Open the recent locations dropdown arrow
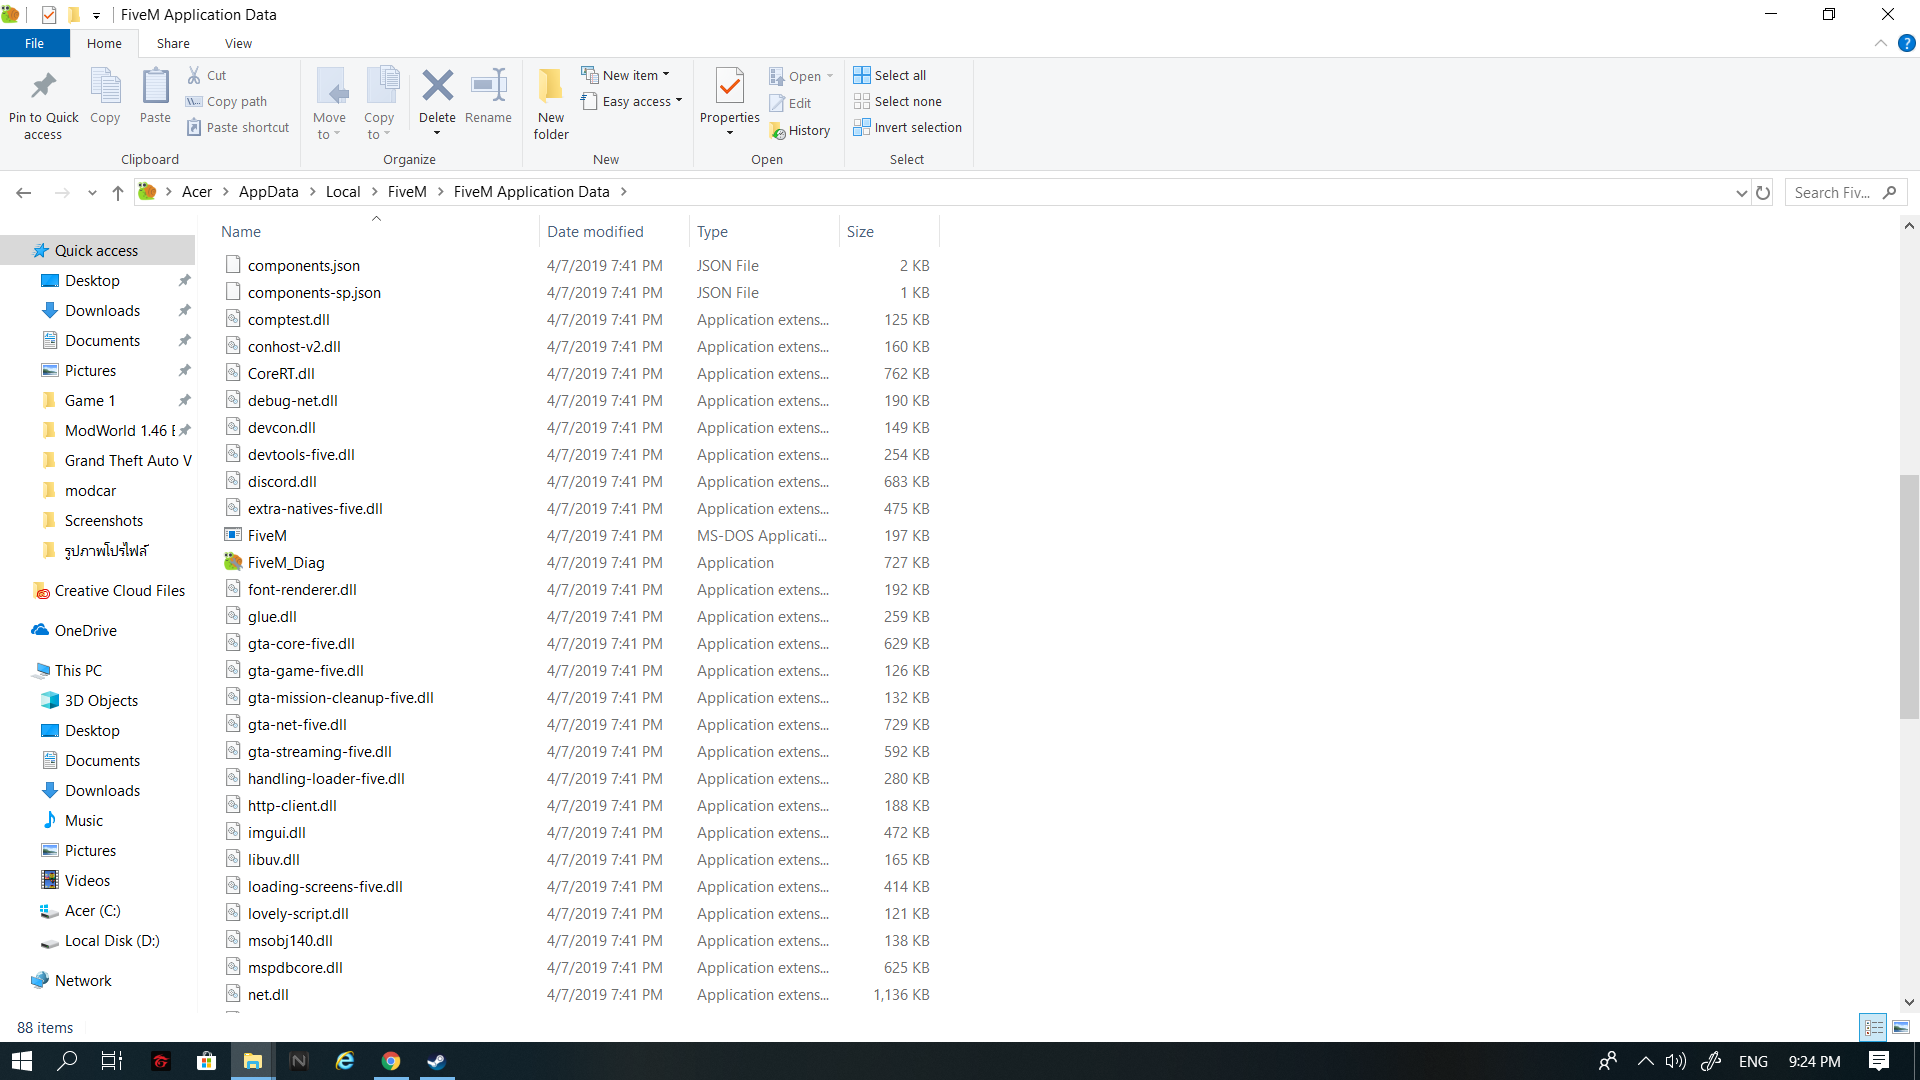This screenshot has width=1920, height=1080. point(92,192)
